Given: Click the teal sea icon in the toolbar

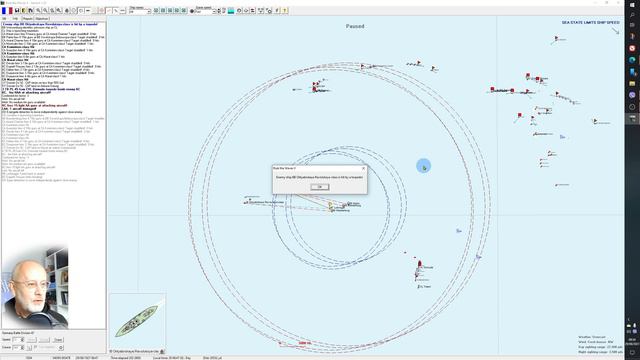Looking at the screenshot, I should click(231, 11).
